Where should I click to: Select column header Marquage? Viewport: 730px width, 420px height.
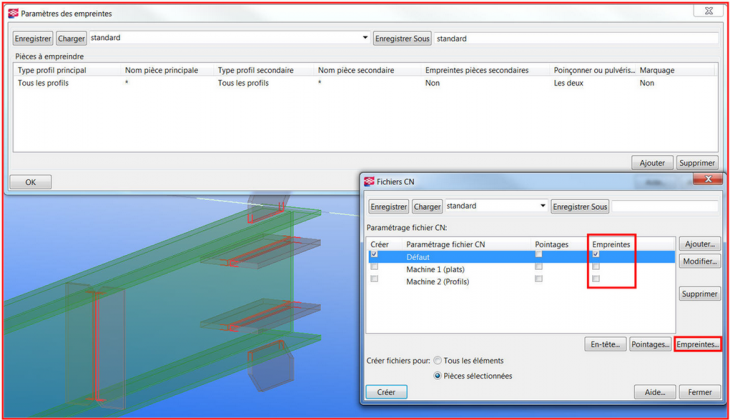[657, 70]
